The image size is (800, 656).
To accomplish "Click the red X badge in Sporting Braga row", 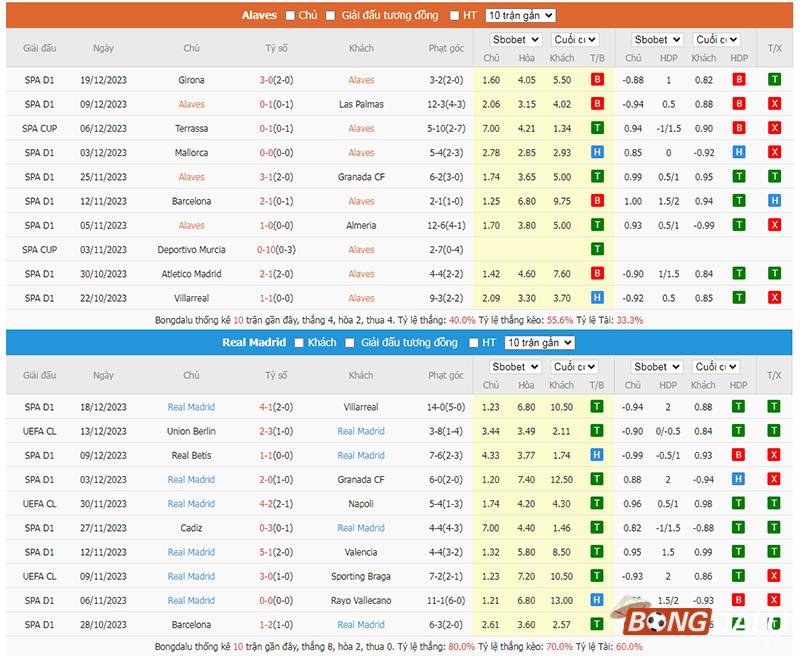I will (774, 576).
